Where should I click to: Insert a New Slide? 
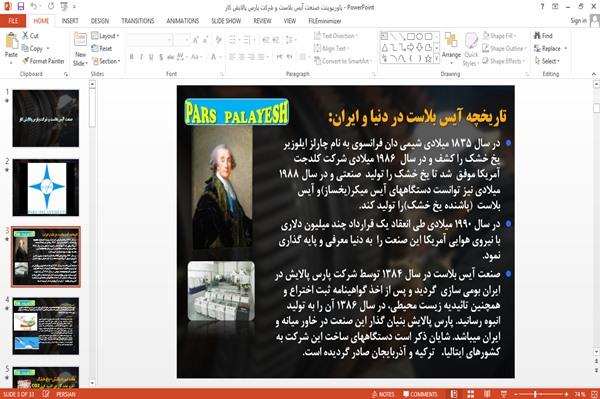(x=80, y=49)
